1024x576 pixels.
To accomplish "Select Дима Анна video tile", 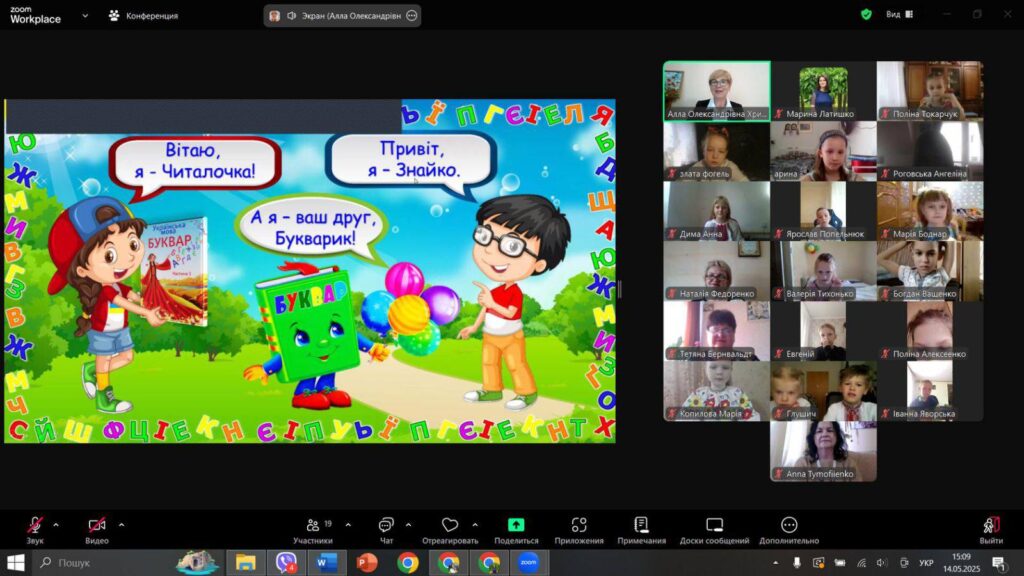I will pyautogui.click(x=717, y=211).
